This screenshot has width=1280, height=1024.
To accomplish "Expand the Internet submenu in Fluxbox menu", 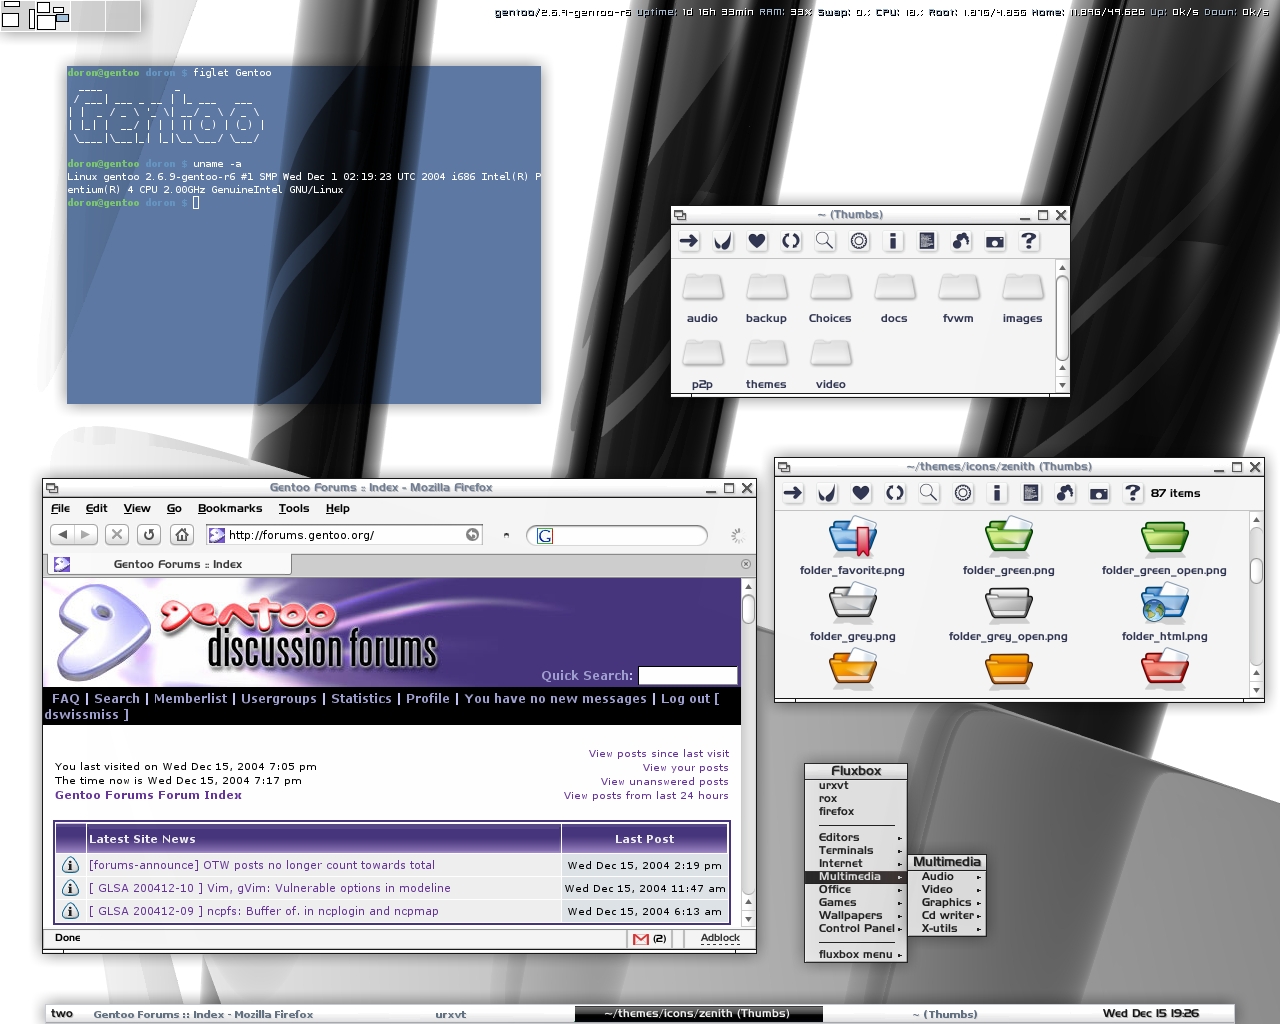I will tap(855, 863).
